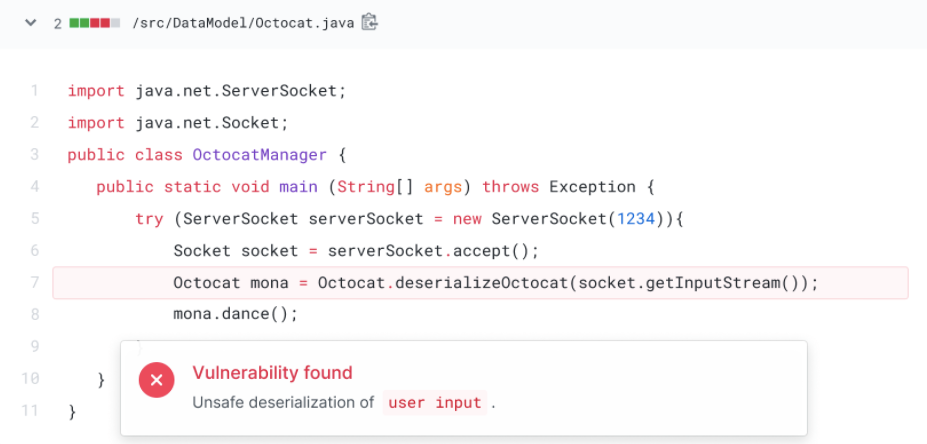The height and width of the screenshot is (444, 927).
Task: Click the red vulnerability error icon
Action: 156,381
